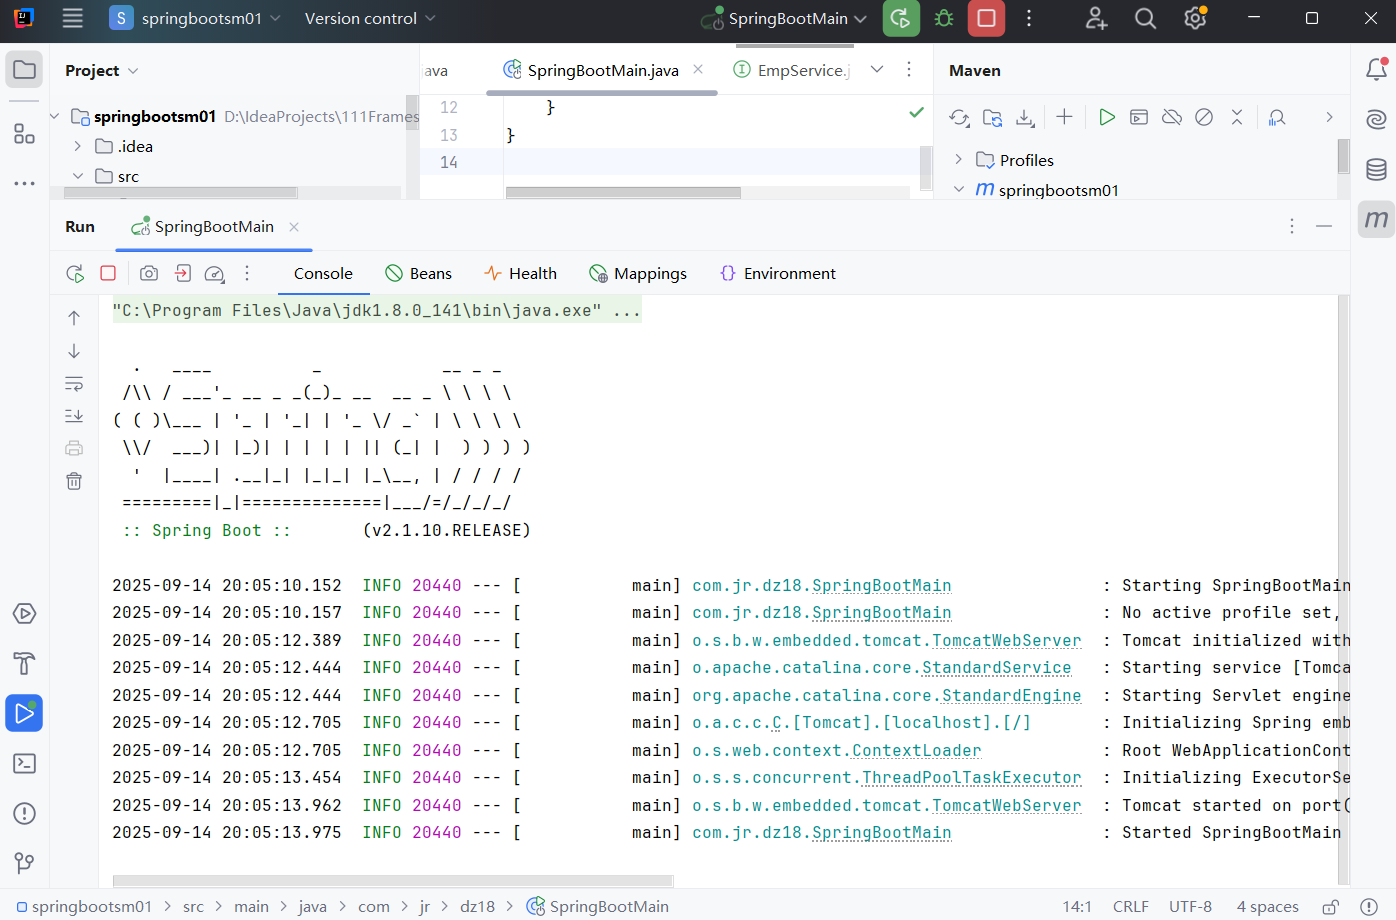Stop the process in the Run panel toolbar
1396x920 pixels.
click(108, 273)
